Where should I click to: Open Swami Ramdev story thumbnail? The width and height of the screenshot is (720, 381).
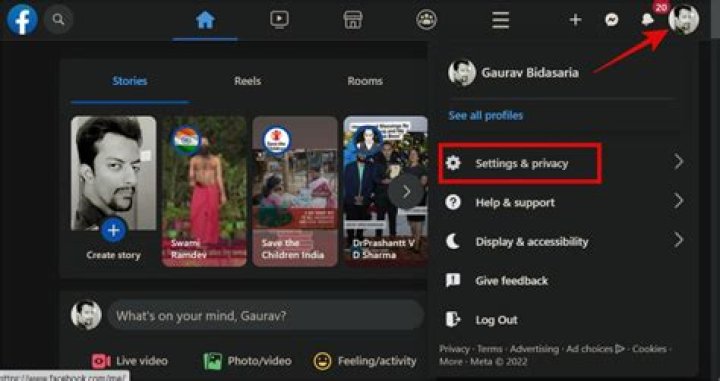(204, 191)
